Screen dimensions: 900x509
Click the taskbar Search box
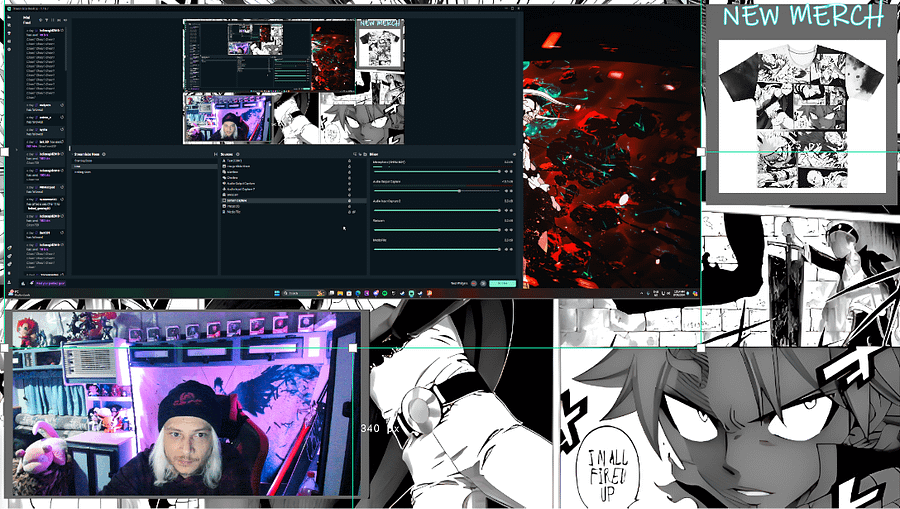click(304, 293)
